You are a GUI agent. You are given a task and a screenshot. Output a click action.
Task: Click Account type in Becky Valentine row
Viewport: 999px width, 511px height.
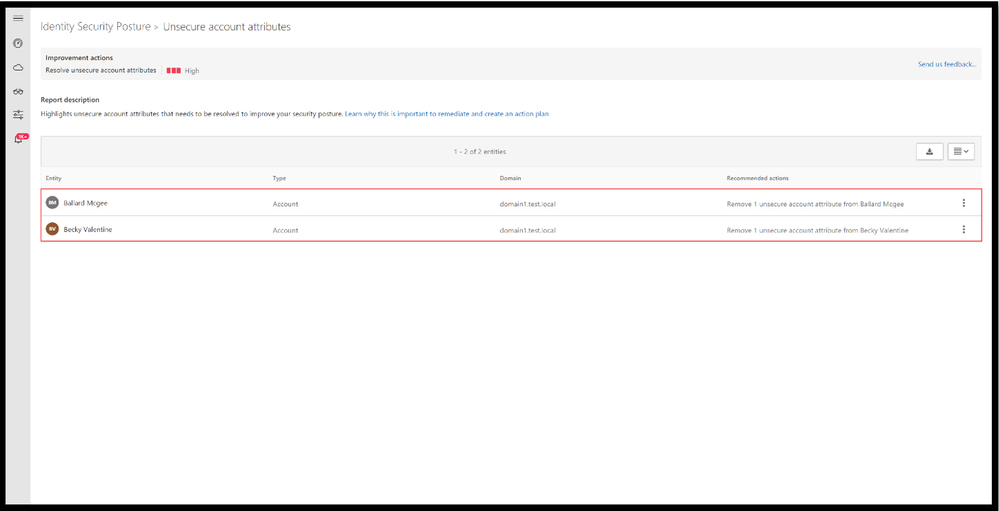(285, 230)
